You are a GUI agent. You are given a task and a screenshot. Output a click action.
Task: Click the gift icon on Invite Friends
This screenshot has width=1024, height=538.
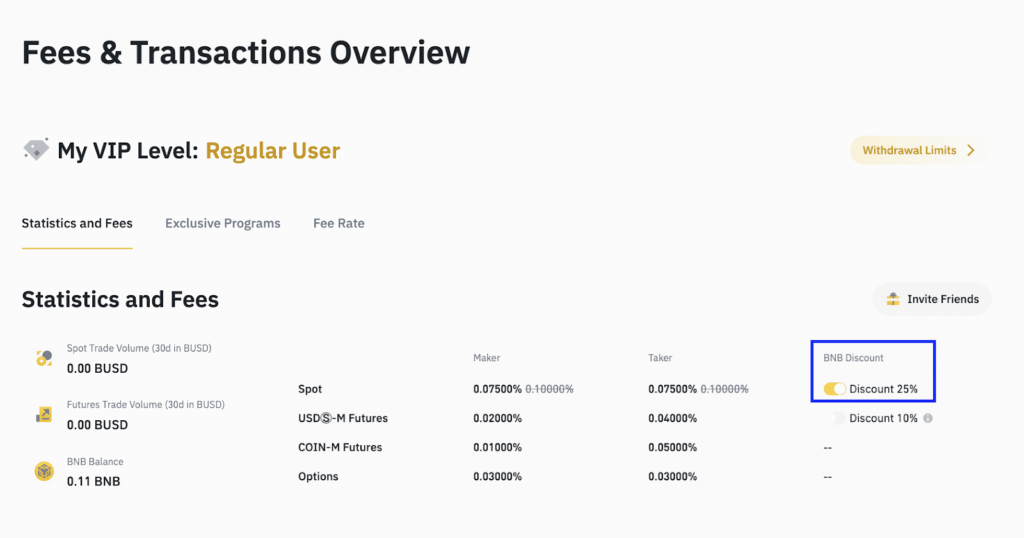(893, 299)
